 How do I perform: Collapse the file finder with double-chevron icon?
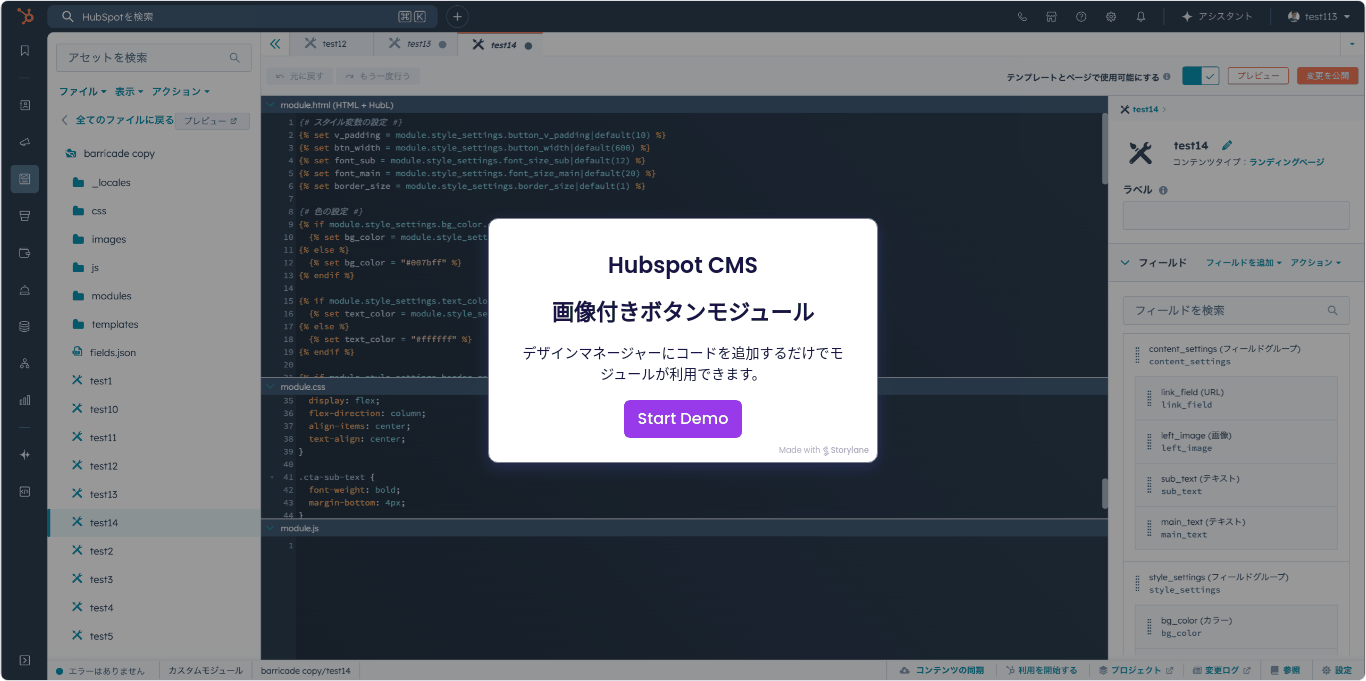point(275,44)
